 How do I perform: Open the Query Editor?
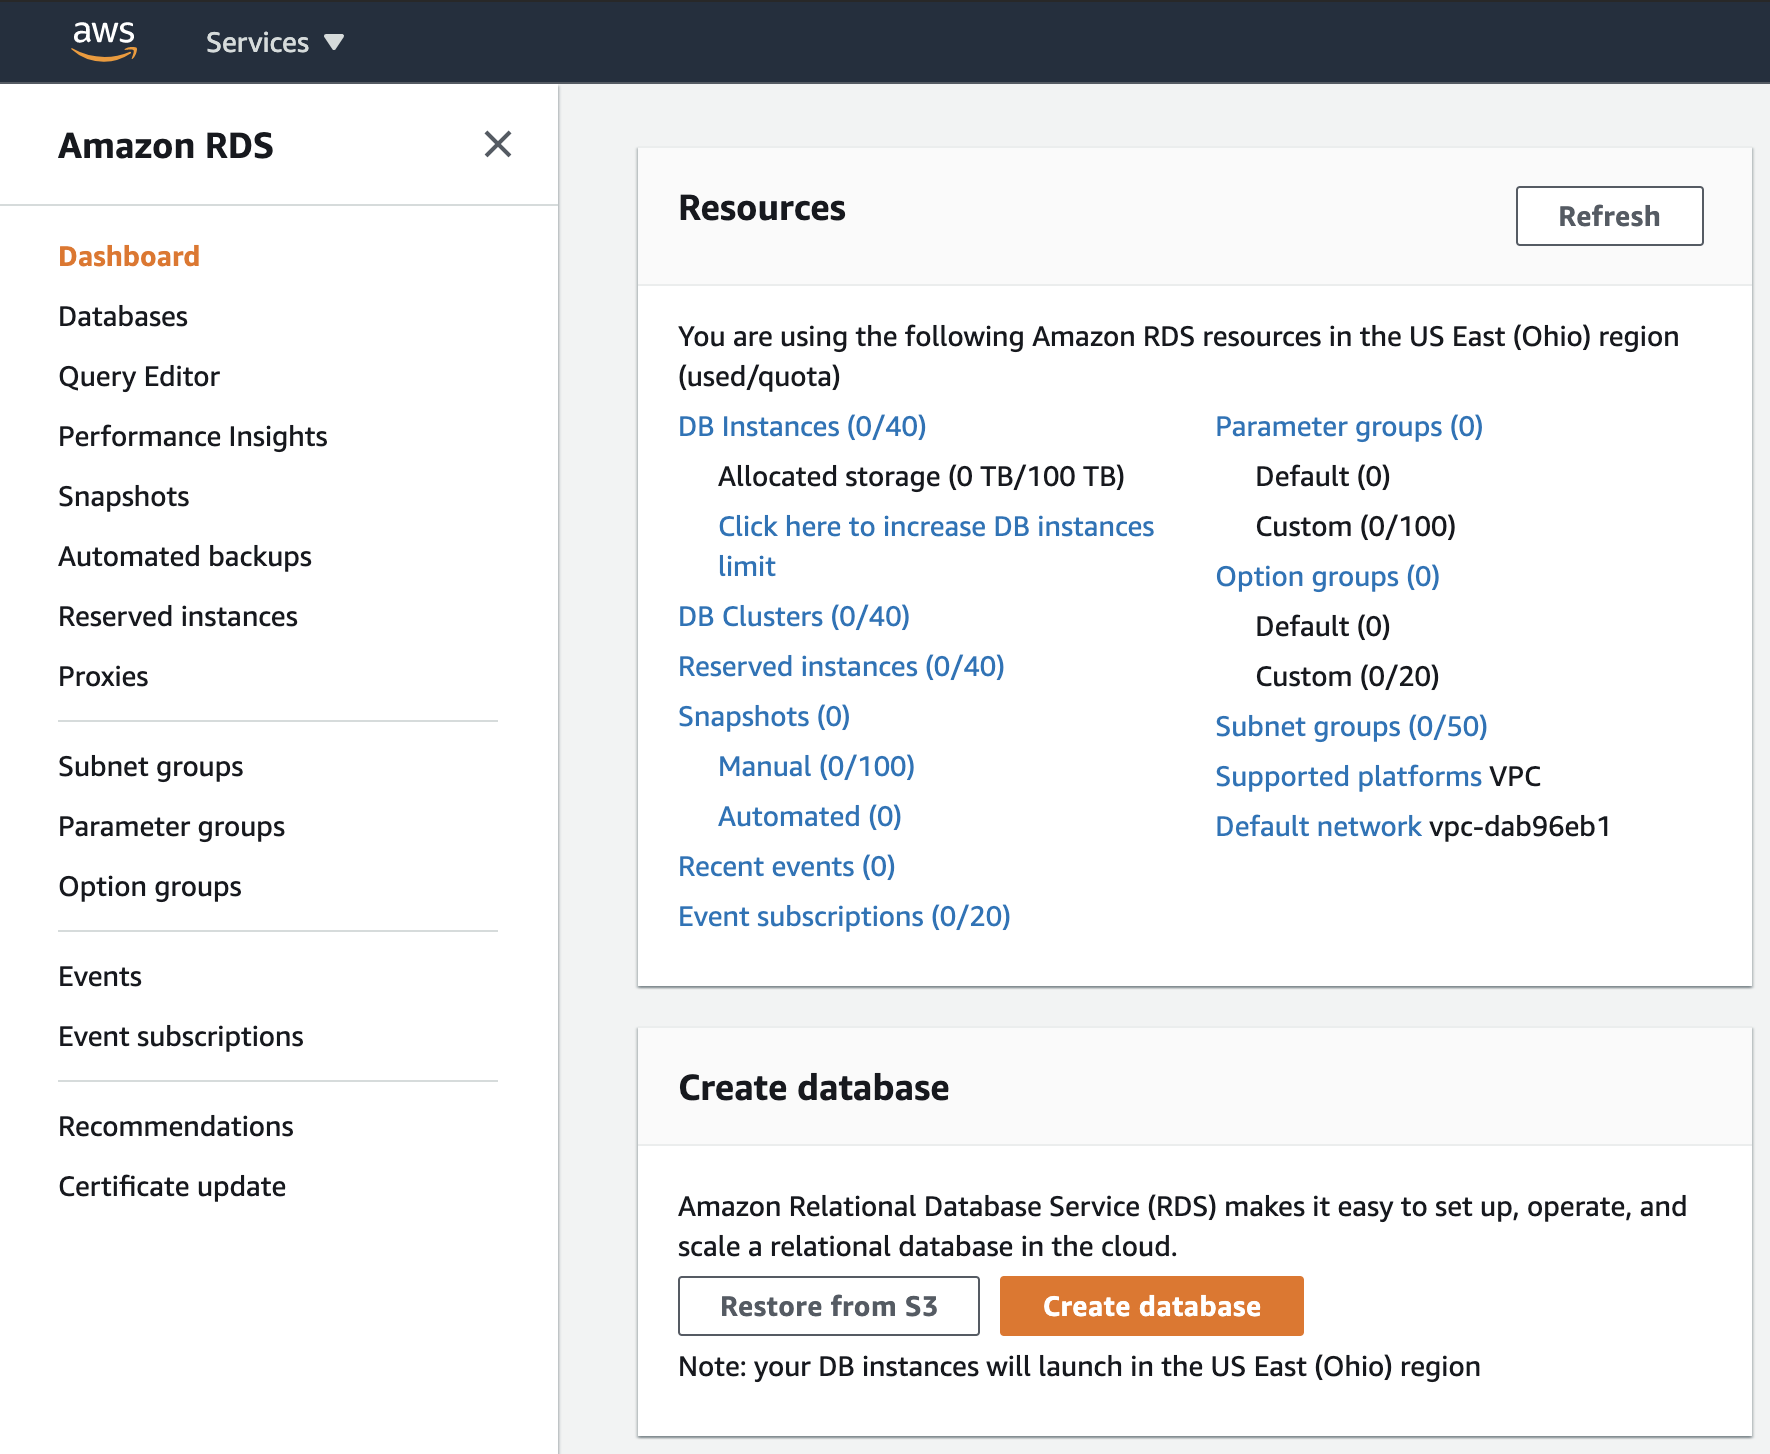click(138, 376)
